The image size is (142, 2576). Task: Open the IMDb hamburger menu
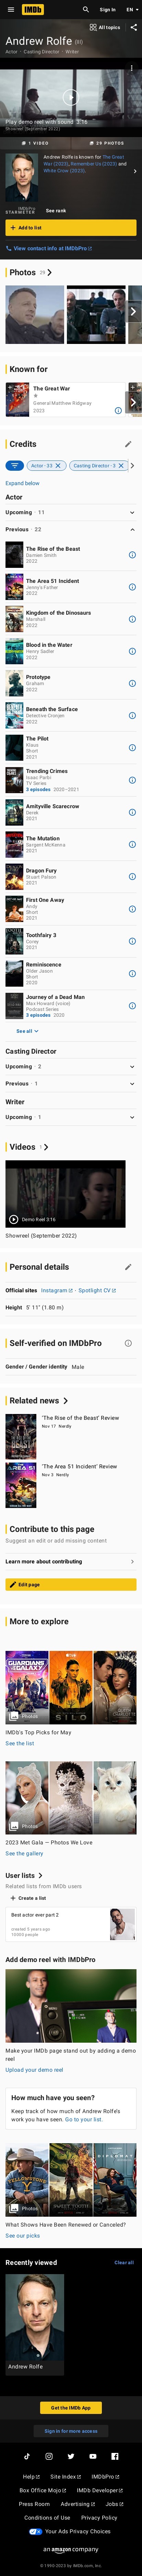point(8,9)
